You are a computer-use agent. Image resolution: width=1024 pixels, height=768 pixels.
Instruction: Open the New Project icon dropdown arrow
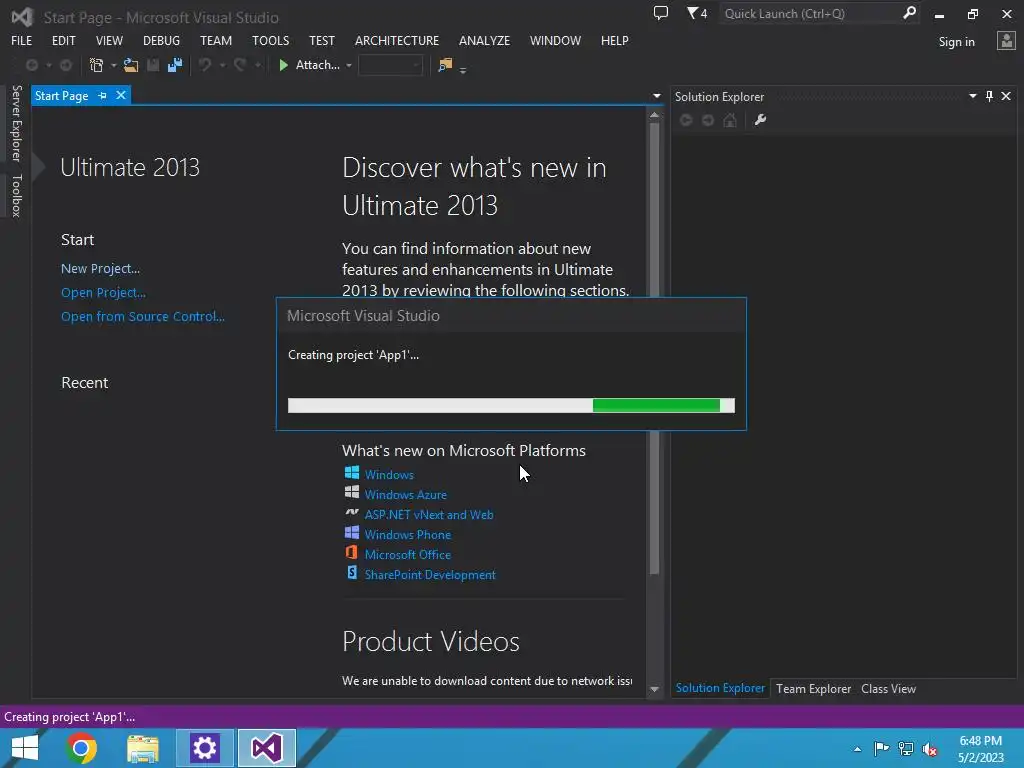click(114, 66)
